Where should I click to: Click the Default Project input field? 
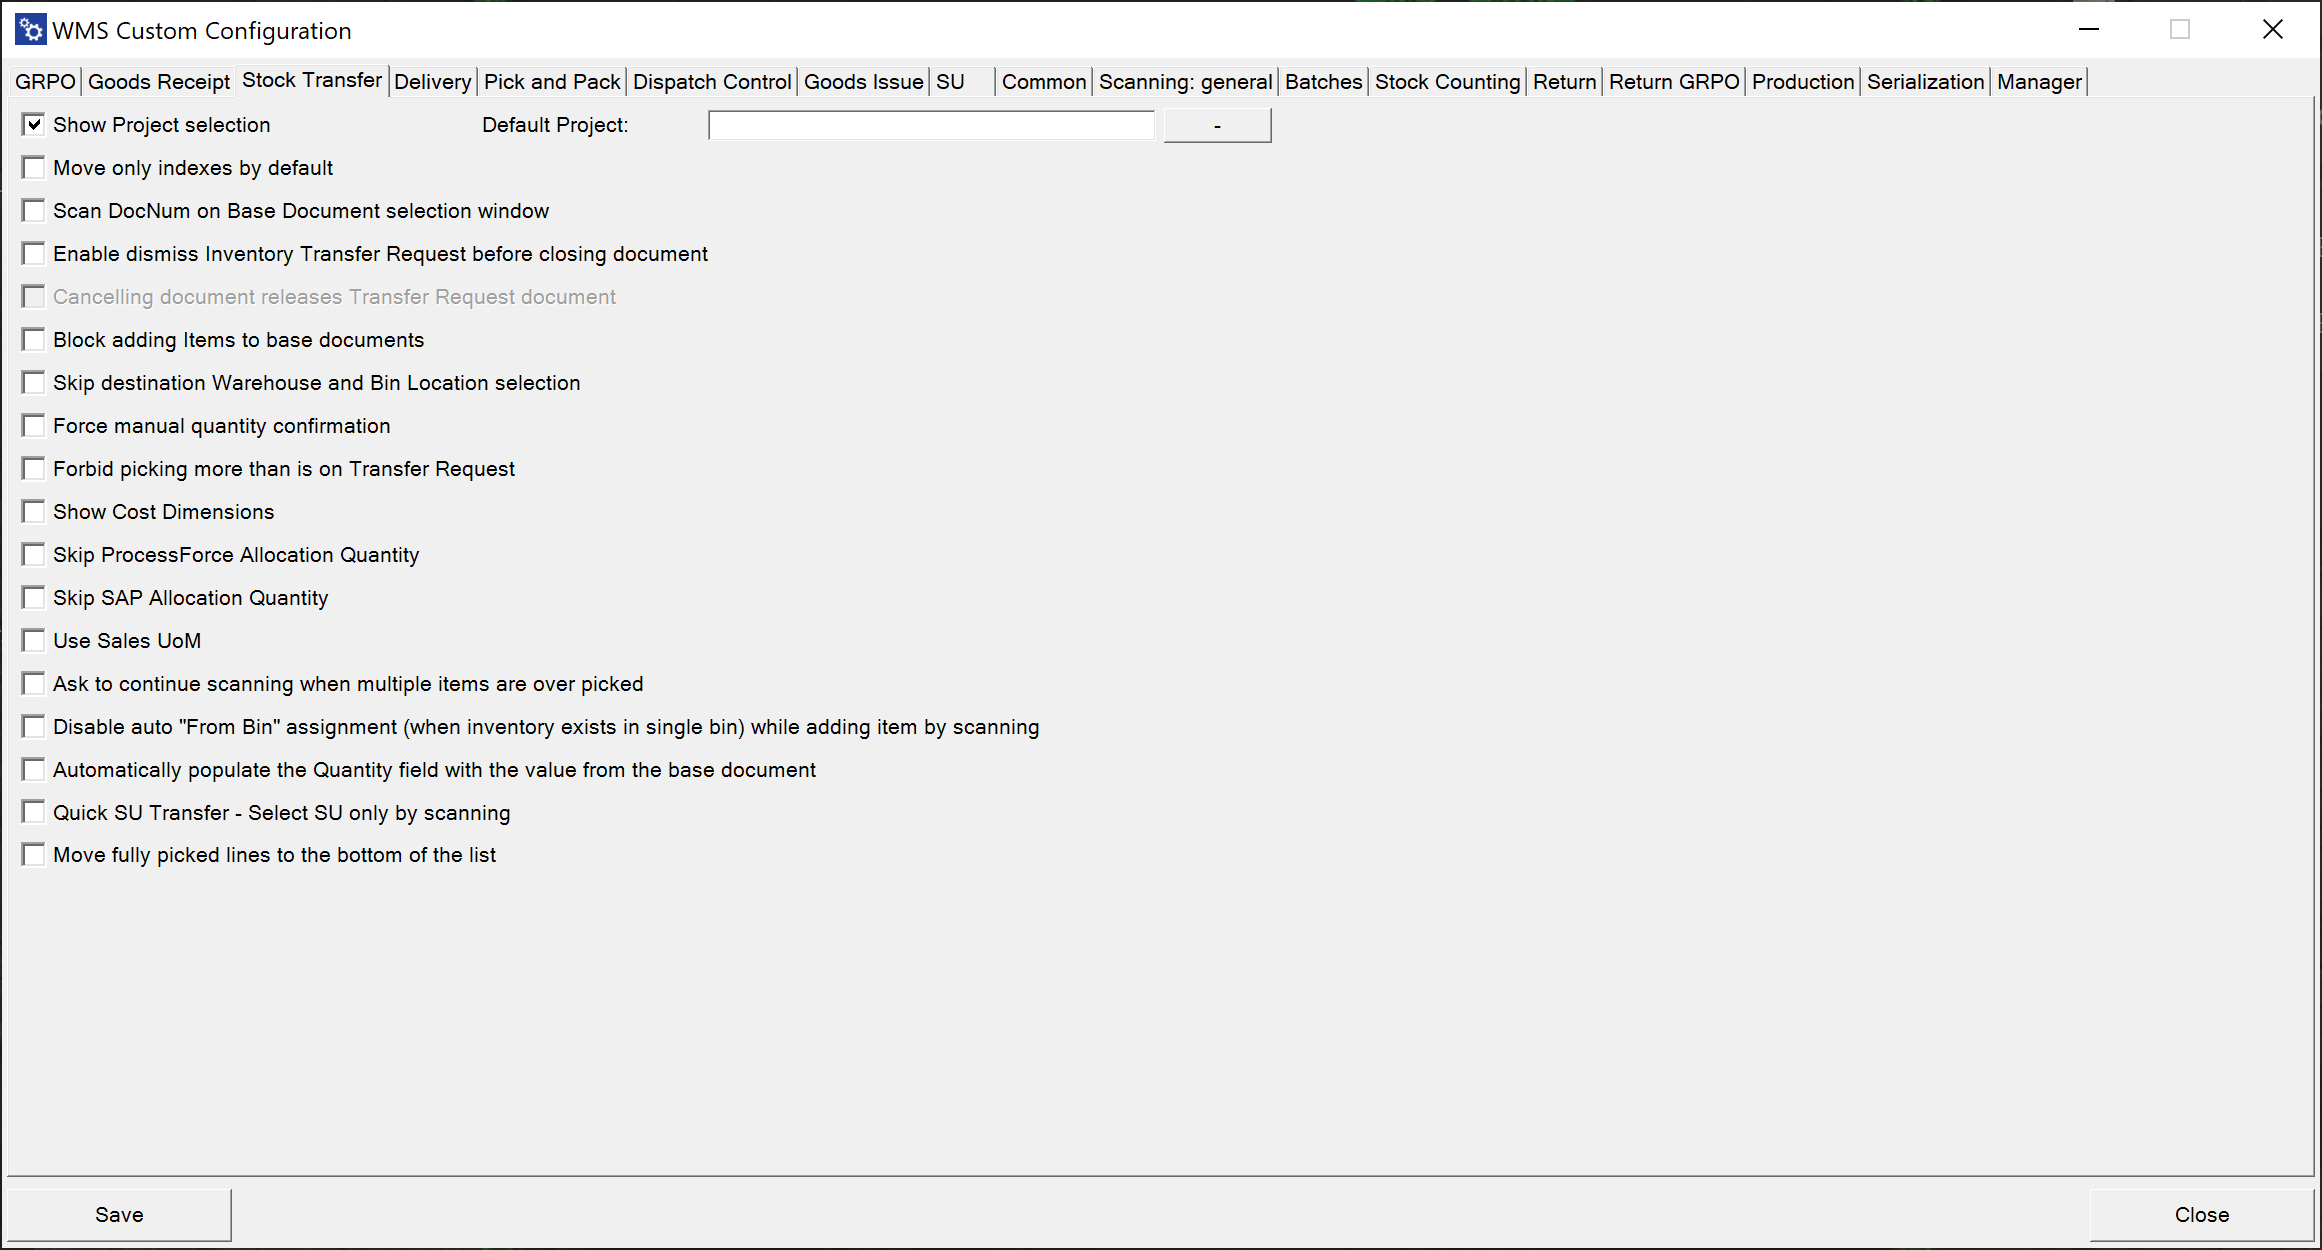[x=931, y=126]
